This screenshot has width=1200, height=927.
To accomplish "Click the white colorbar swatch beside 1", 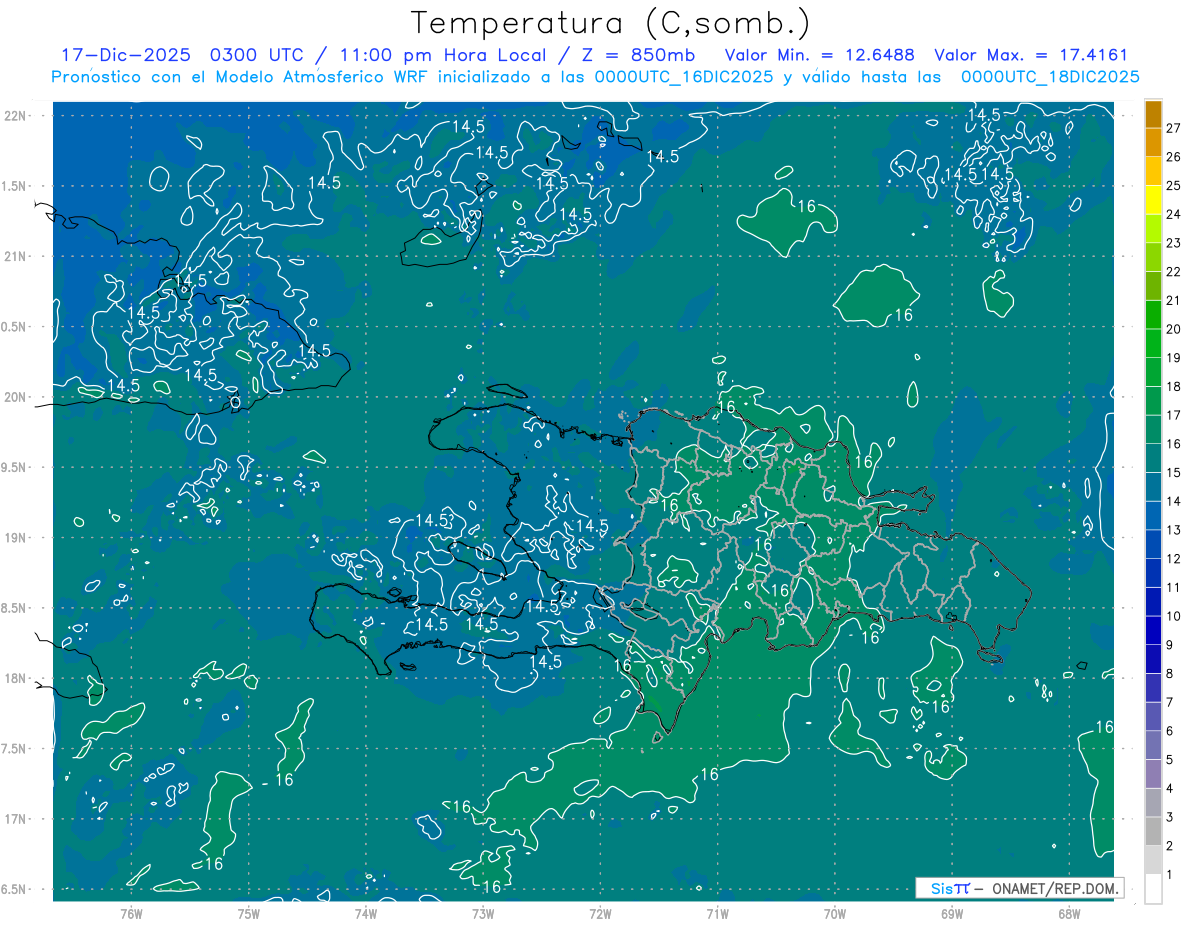I will click(1153, 888).
